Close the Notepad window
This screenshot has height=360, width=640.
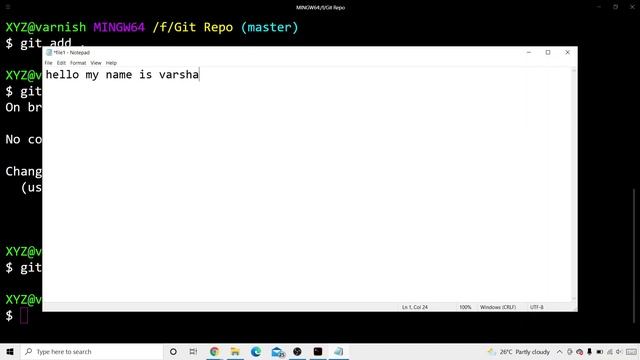(567, 52)
